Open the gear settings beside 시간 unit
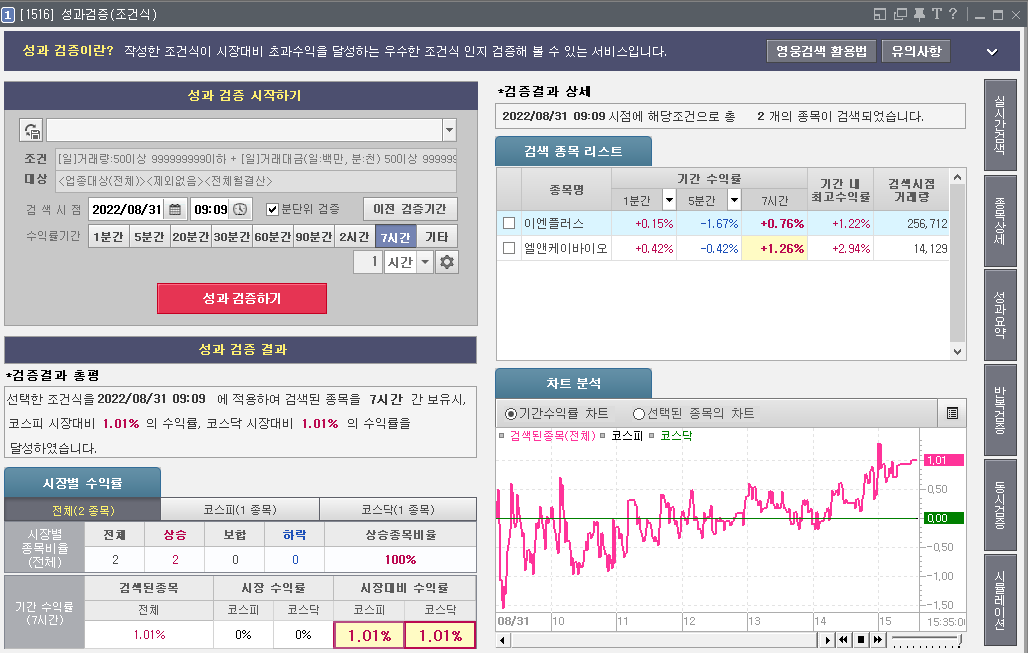 click(447, 262)
